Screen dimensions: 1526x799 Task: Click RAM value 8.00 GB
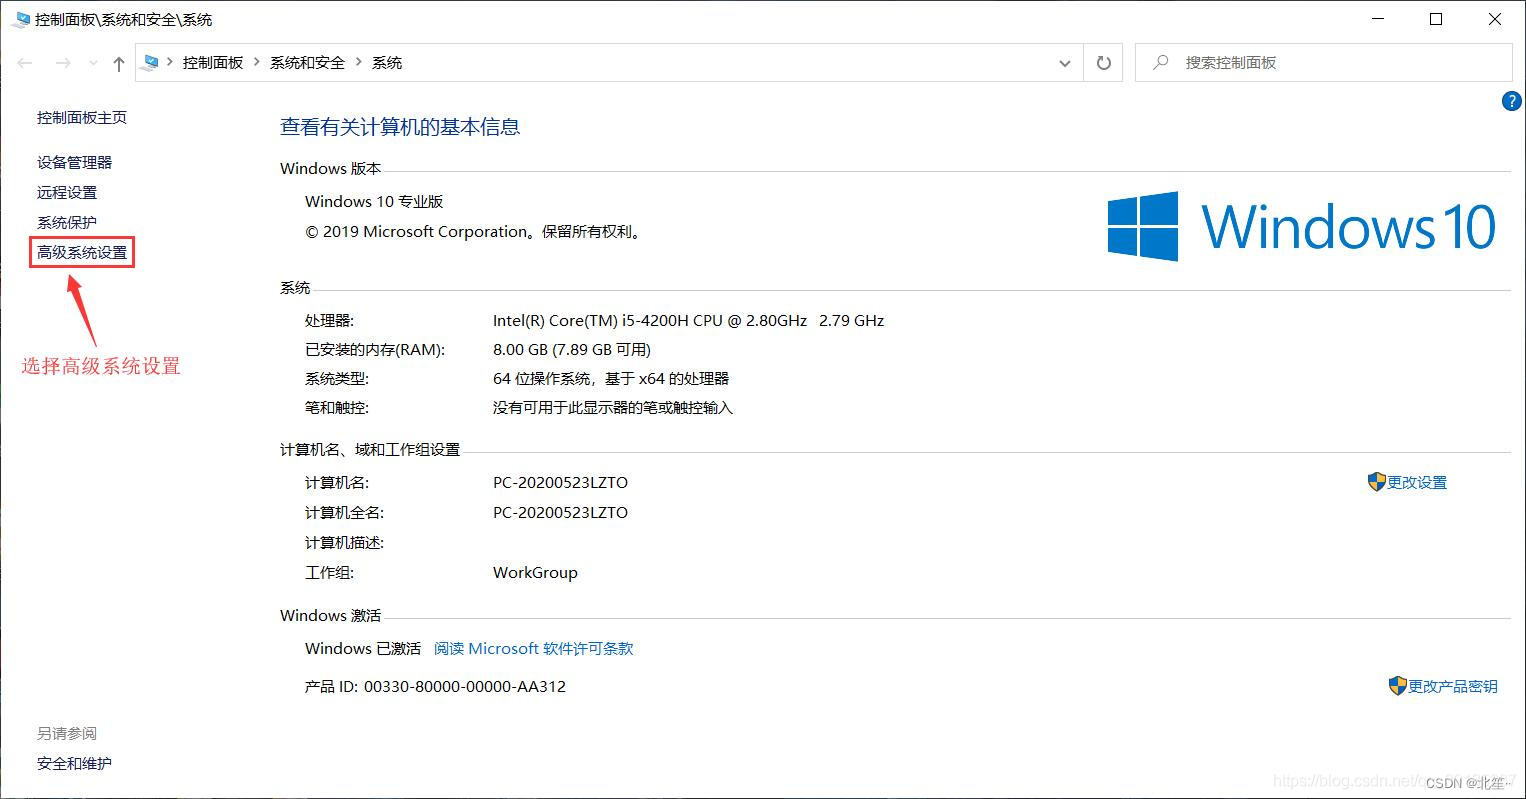pos(572,349)
